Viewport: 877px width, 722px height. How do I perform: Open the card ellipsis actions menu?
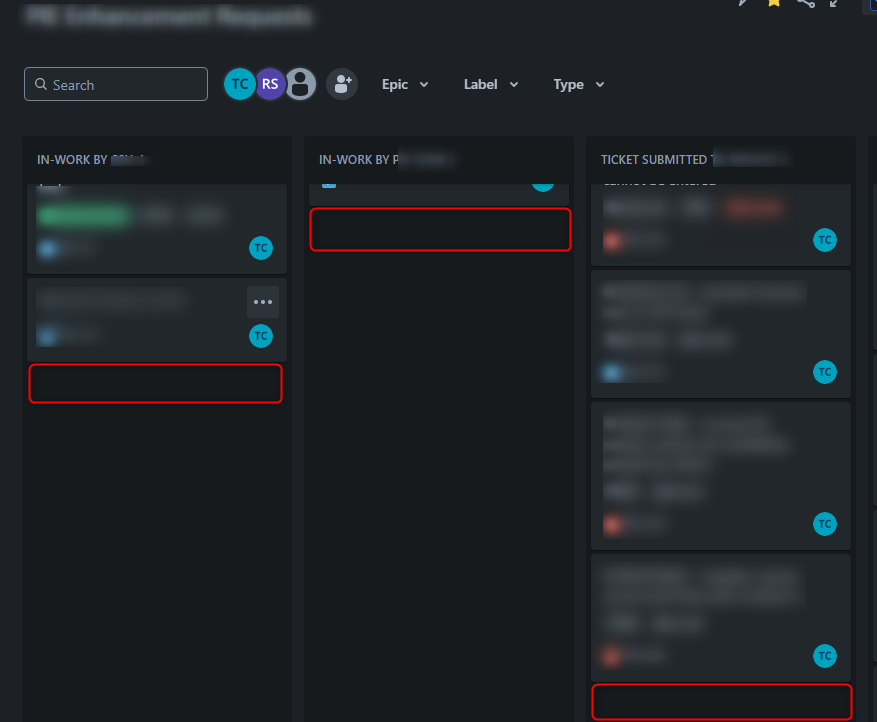[263, 302]
